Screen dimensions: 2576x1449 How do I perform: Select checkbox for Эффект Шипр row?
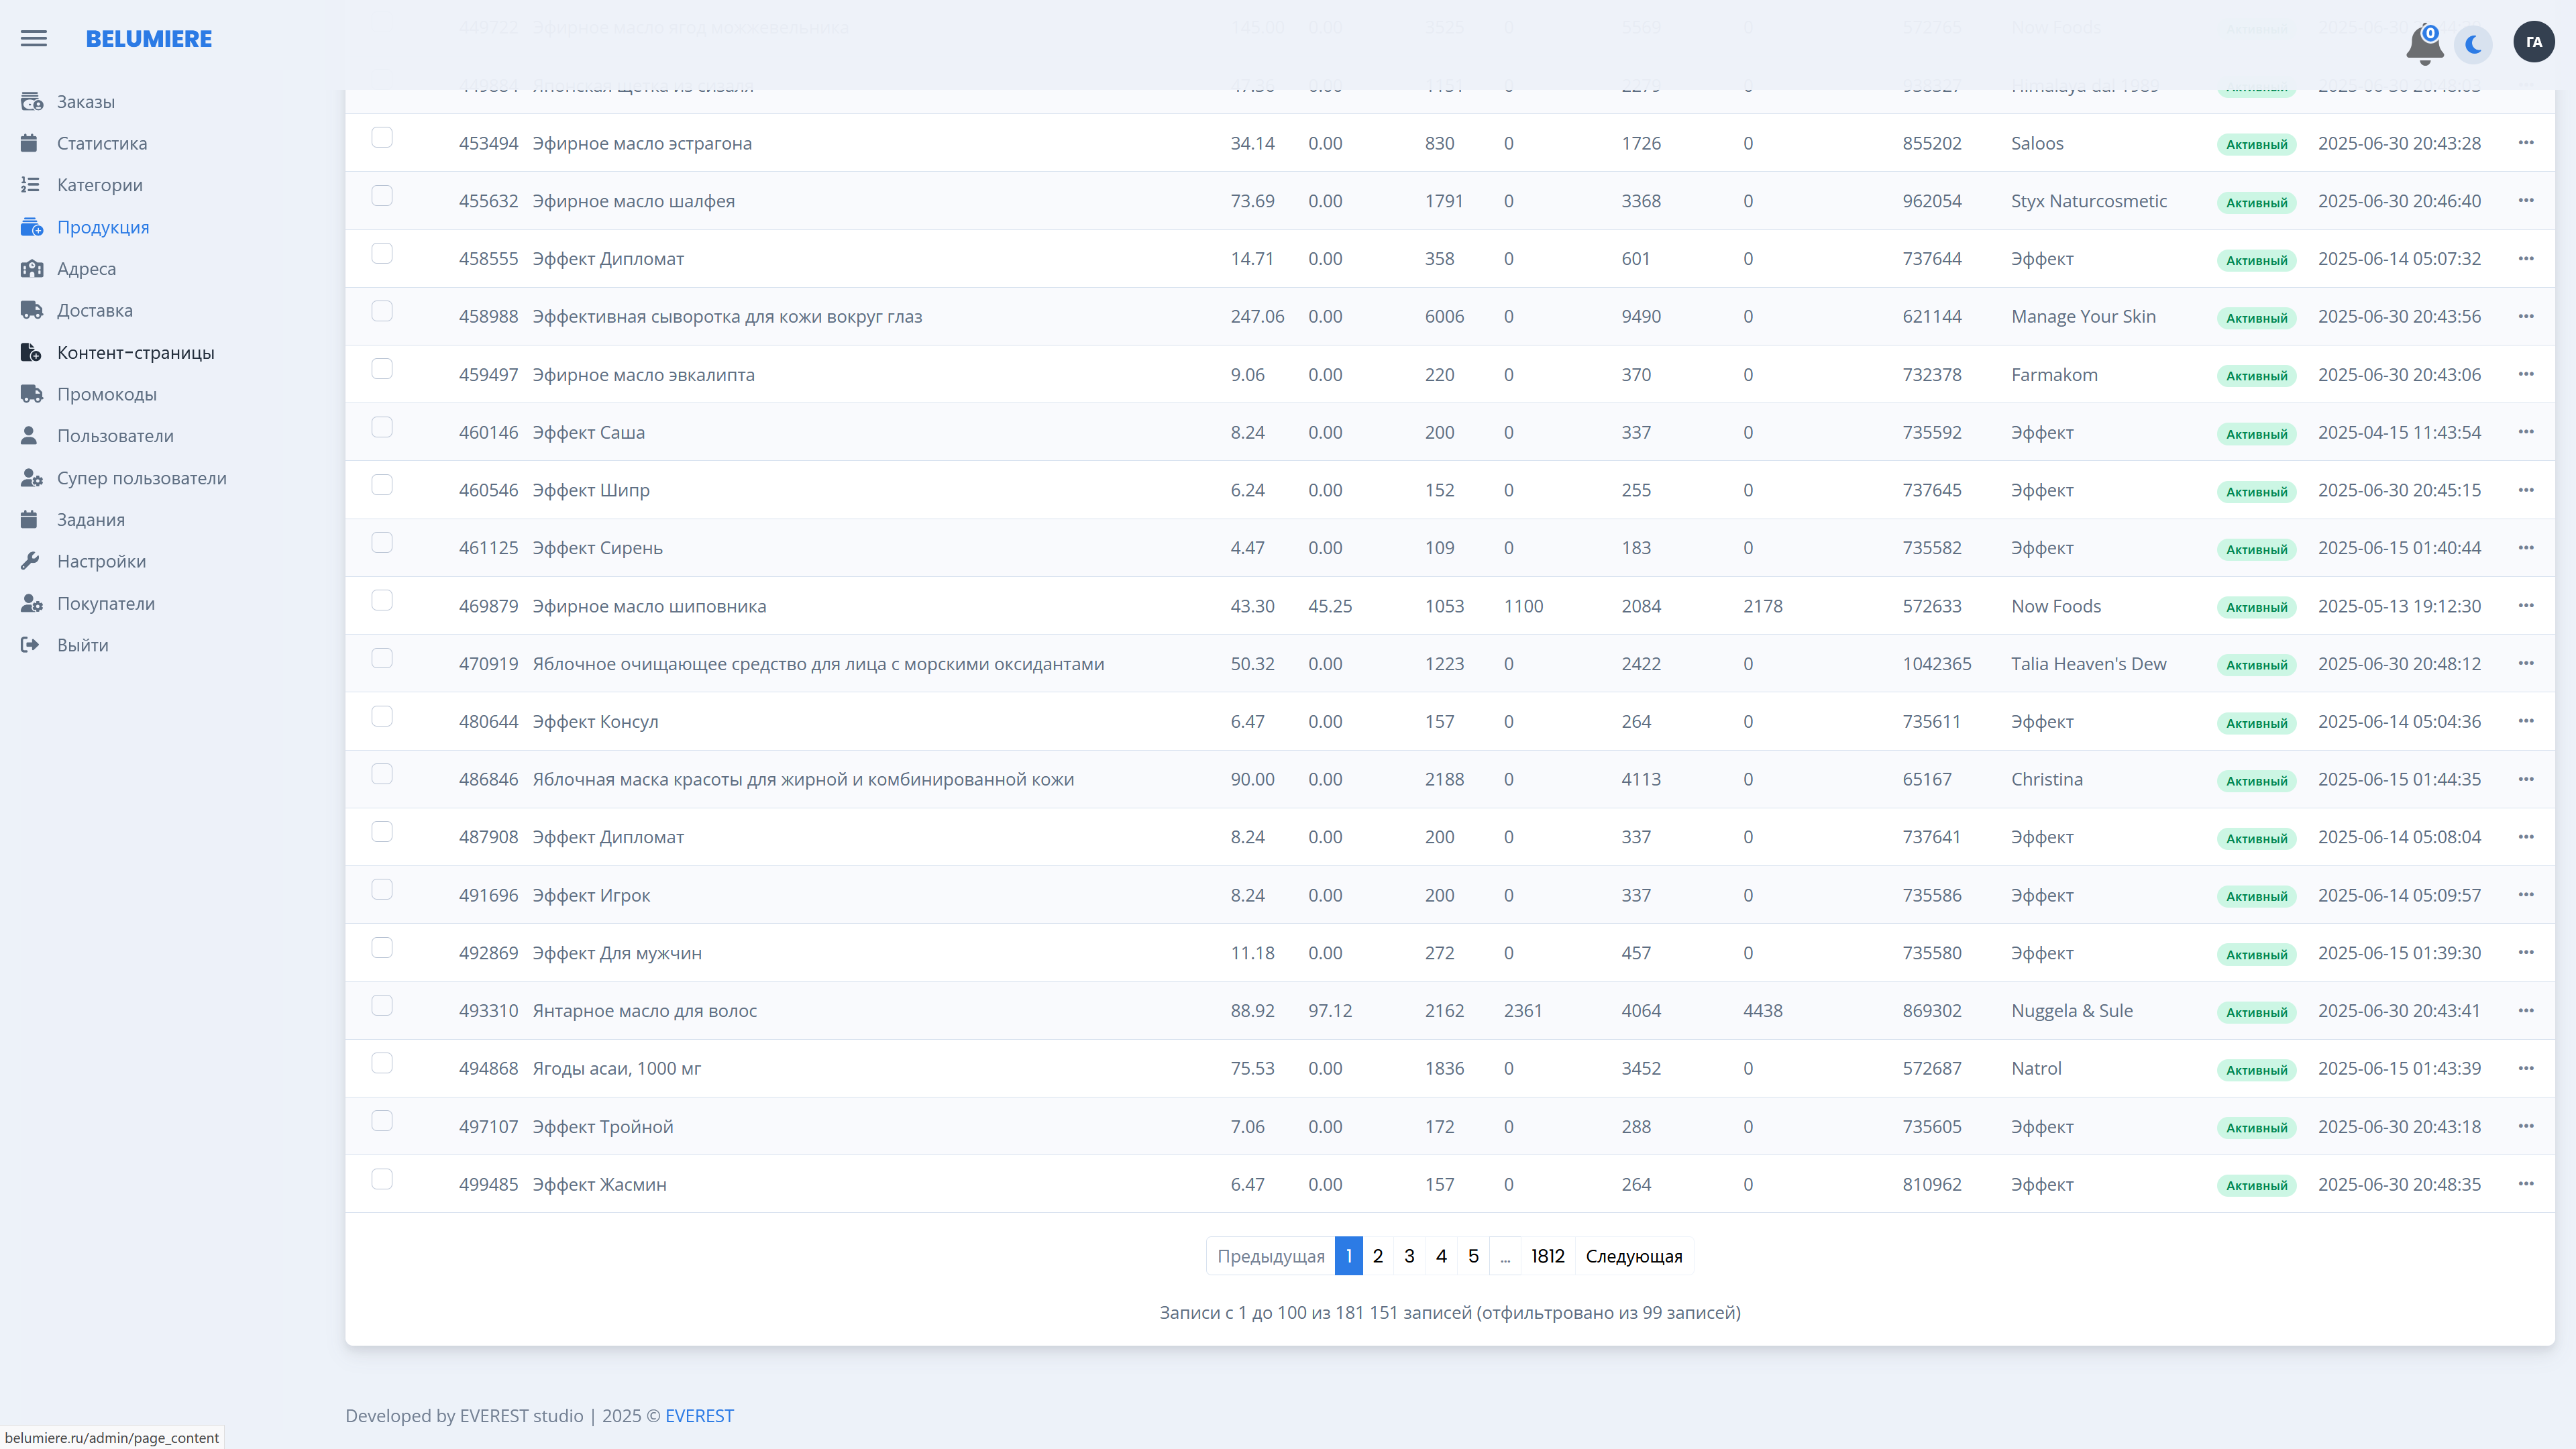coord(382,485)
